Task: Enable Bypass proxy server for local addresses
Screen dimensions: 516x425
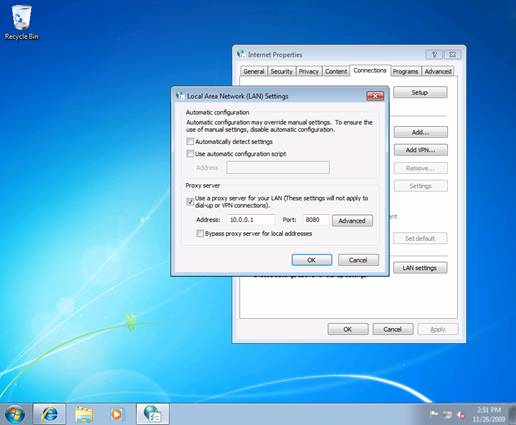Action: coord(200,234)
